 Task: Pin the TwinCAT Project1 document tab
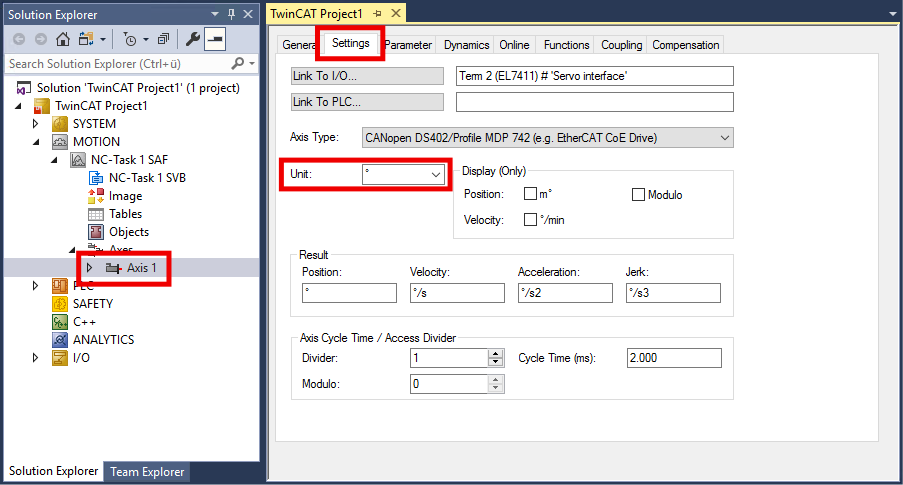[378, 13]
